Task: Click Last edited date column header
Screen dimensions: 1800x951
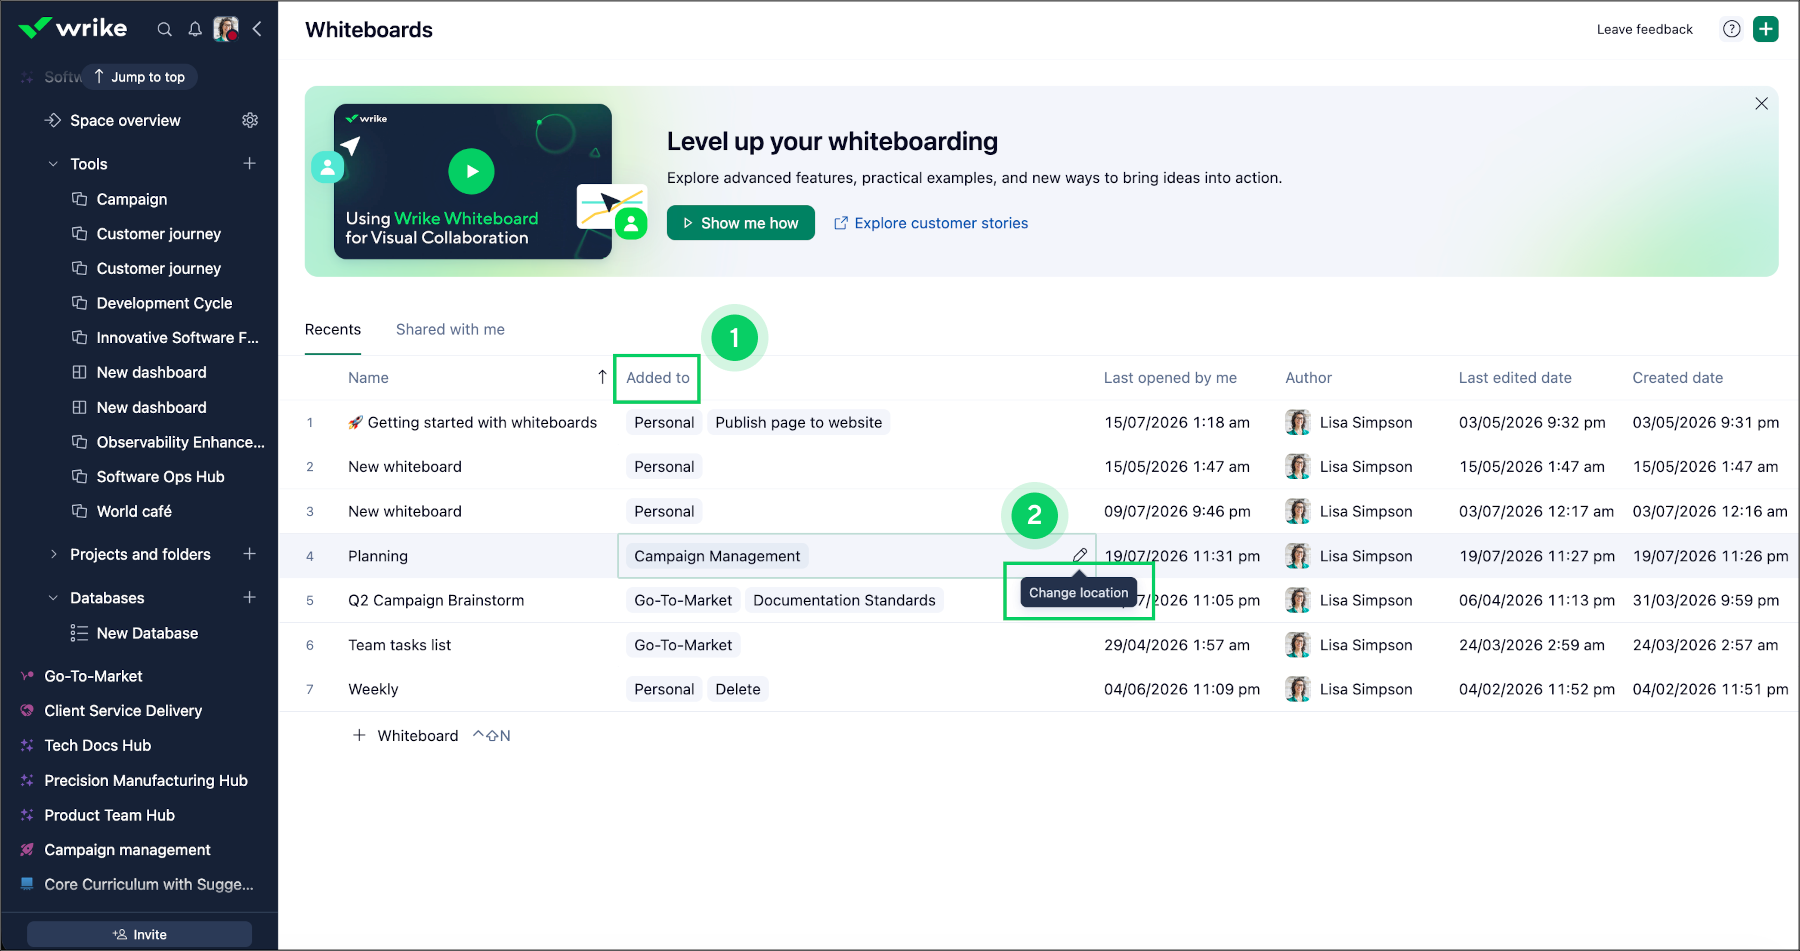Action: pos(1515,378)
